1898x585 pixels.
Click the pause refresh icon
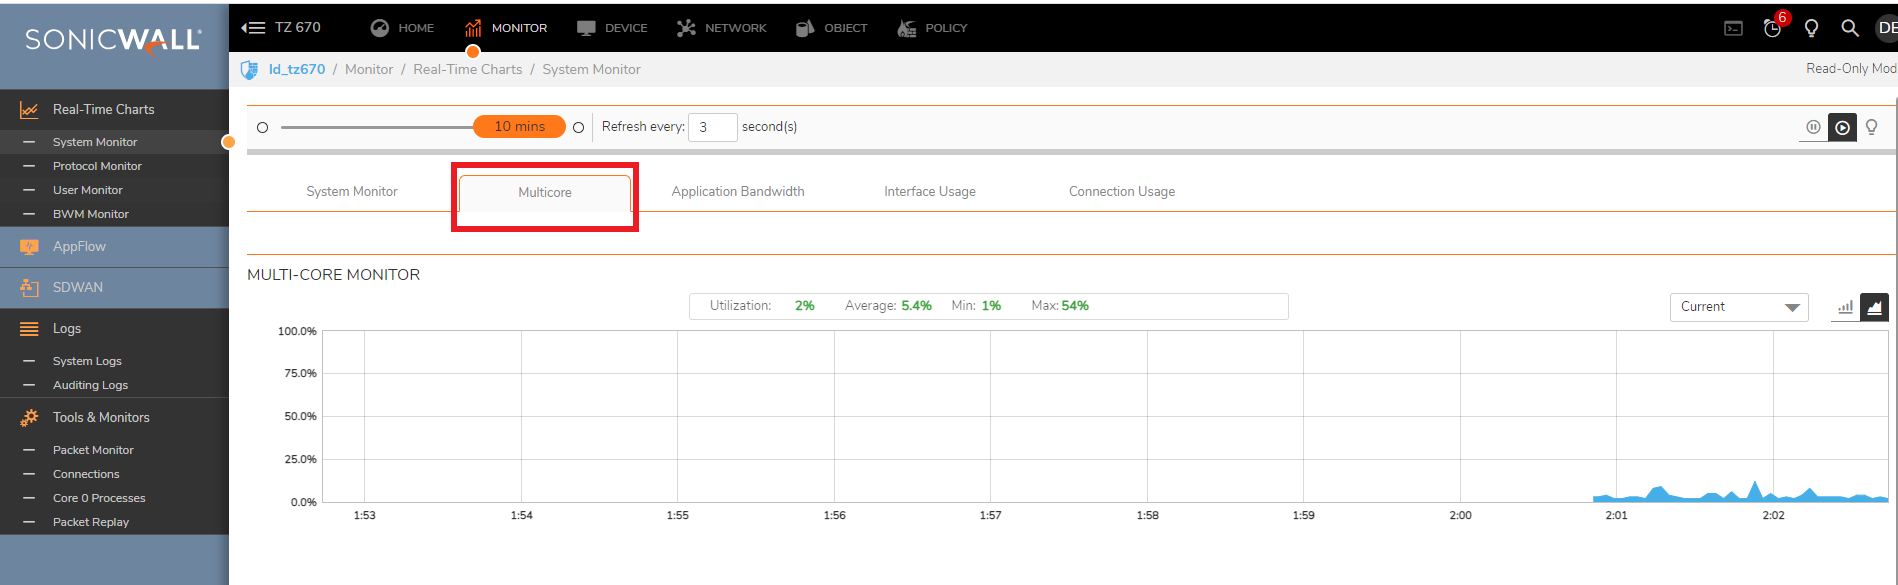pos(1813,127)
